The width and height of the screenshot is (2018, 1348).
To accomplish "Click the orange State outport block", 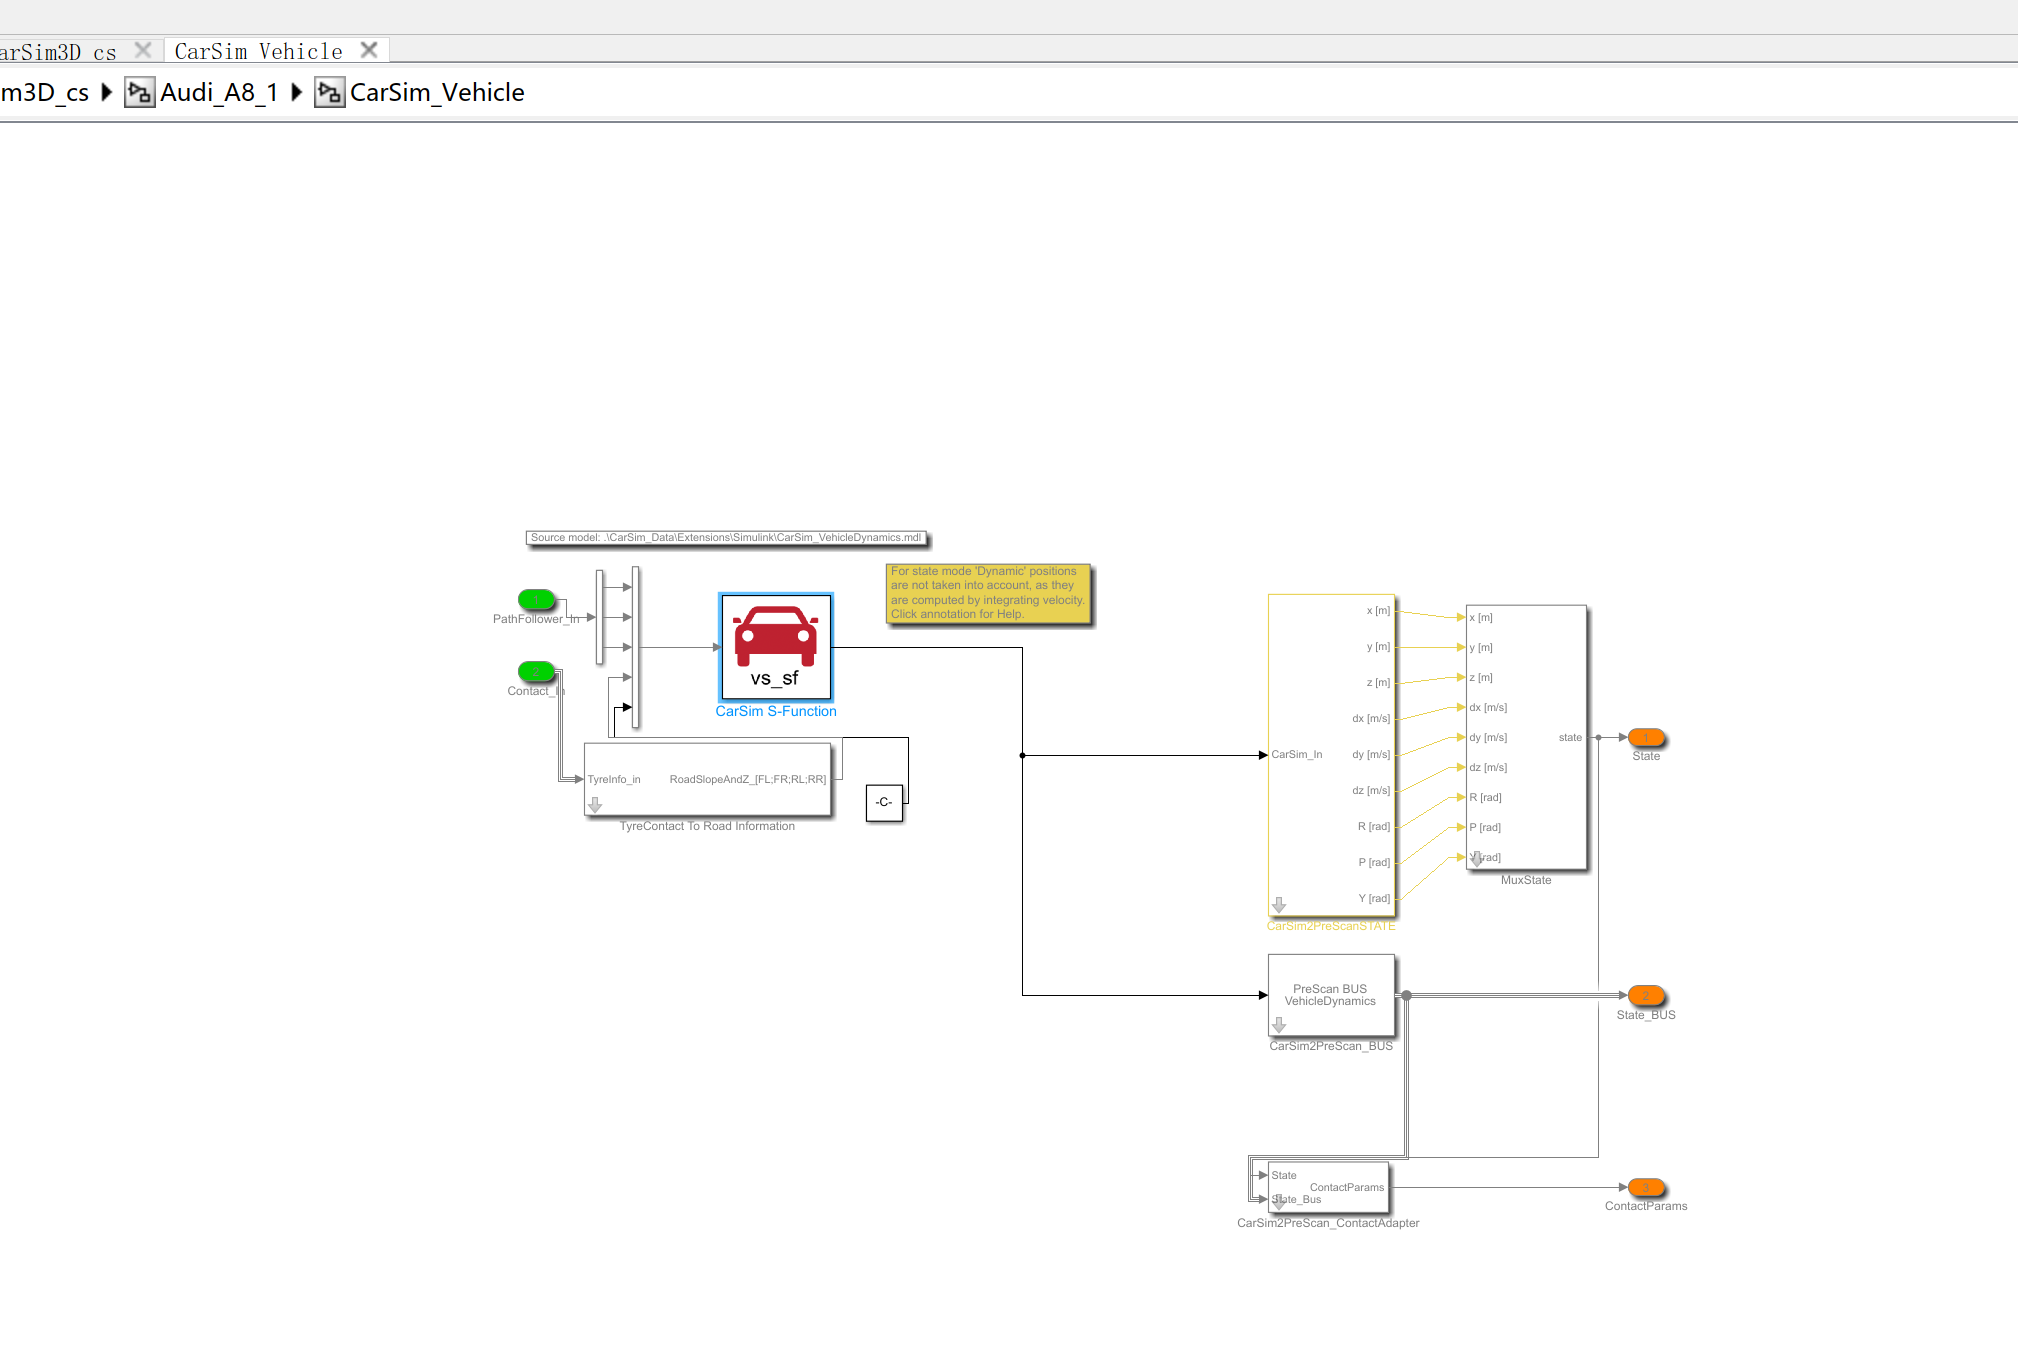I will [x=1646, y=737].
